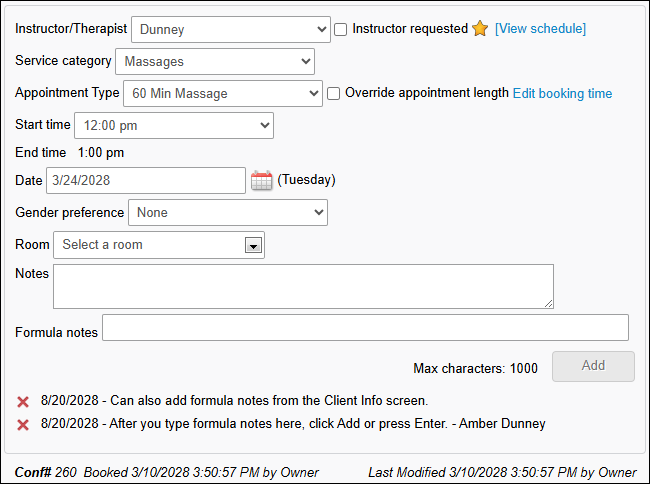Screen dimensions: 650x484
Task: Click into the Date field showing 3/24/2028
Action: (146, 180)
